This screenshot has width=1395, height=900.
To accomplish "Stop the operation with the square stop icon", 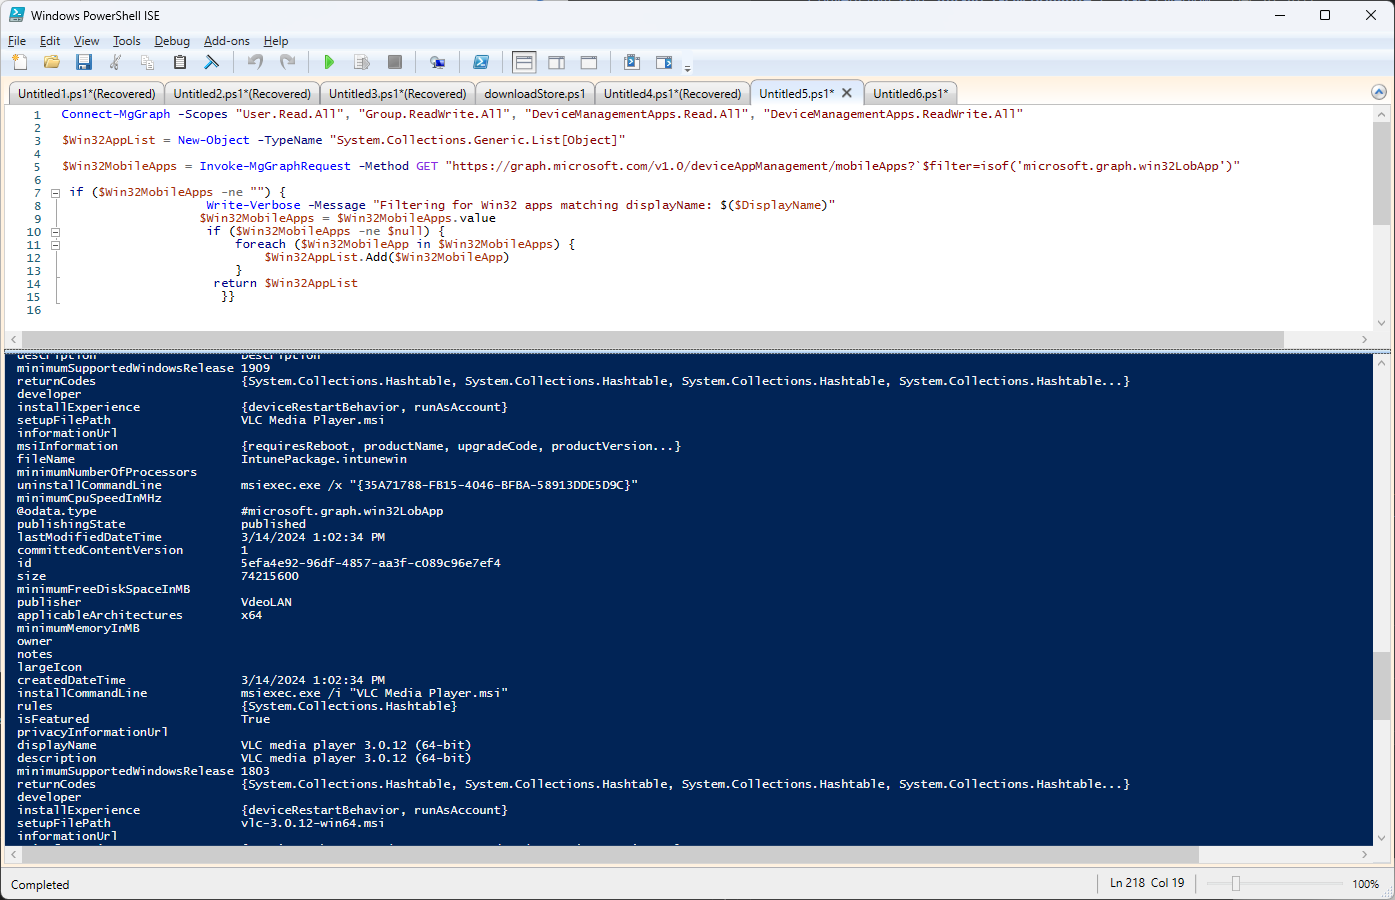I will (395, 62).
